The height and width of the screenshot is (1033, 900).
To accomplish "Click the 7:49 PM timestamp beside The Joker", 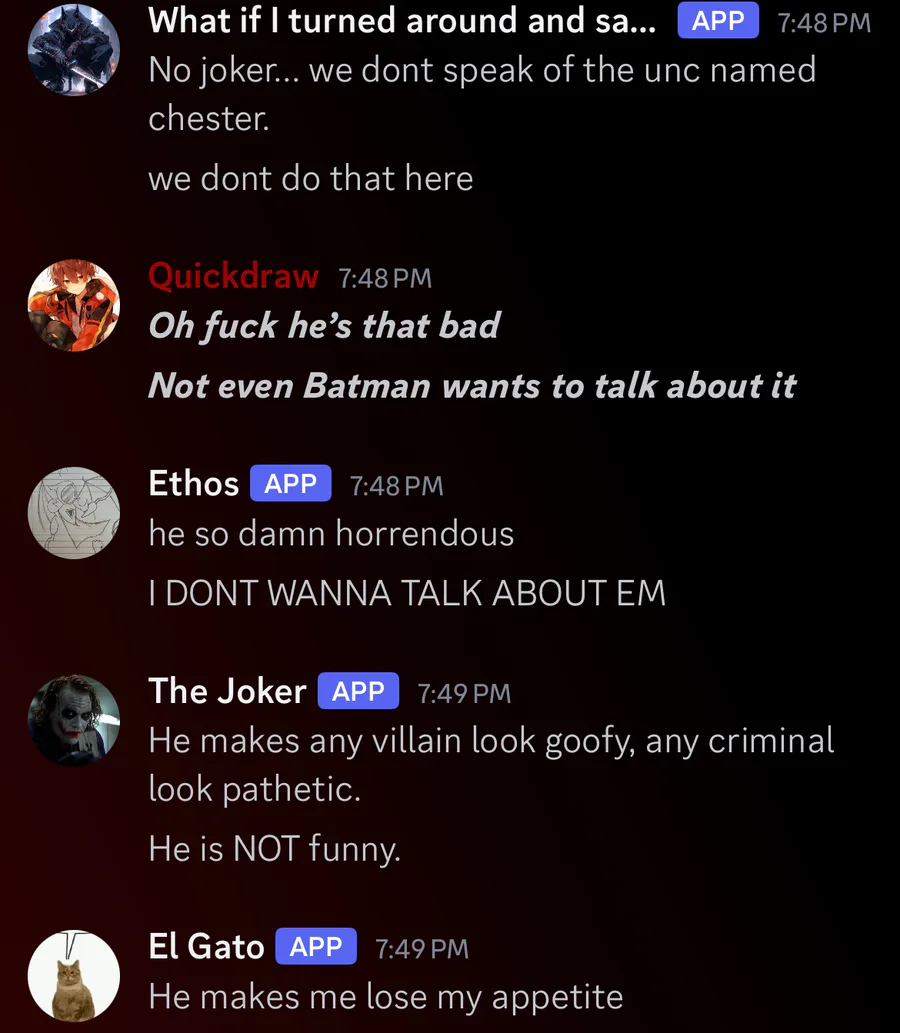I will 464,693.
